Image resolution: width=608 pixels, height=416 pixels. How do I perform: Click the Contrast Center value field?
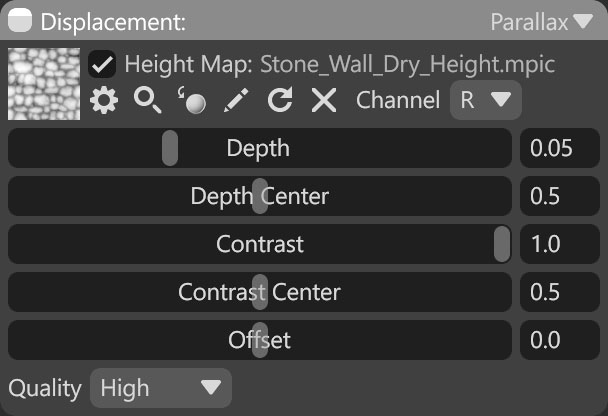(x=560, y=292)
